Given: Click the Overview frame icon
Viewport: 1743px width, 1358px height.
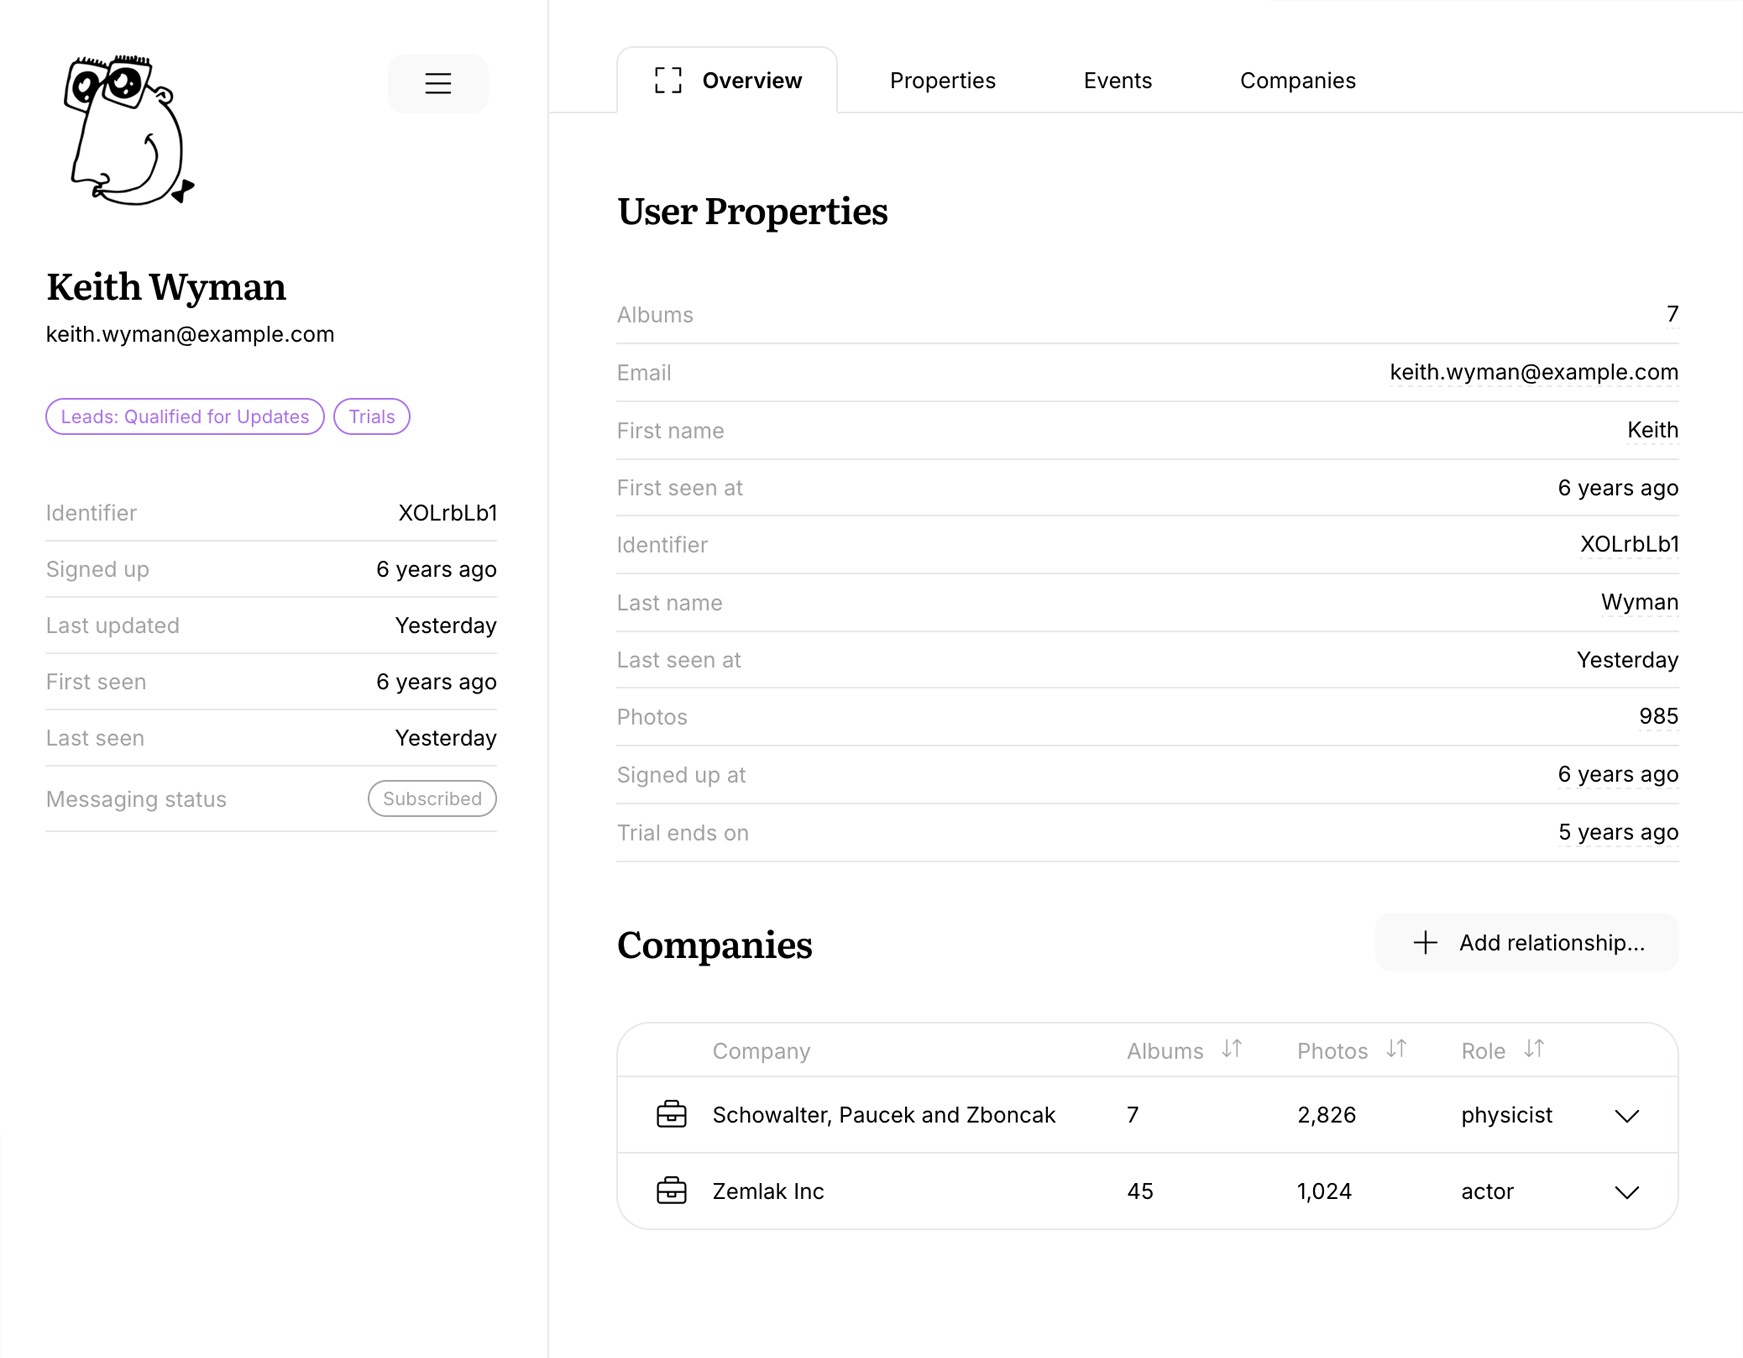Looking at the screenshot, I should [x=667, y=80].
